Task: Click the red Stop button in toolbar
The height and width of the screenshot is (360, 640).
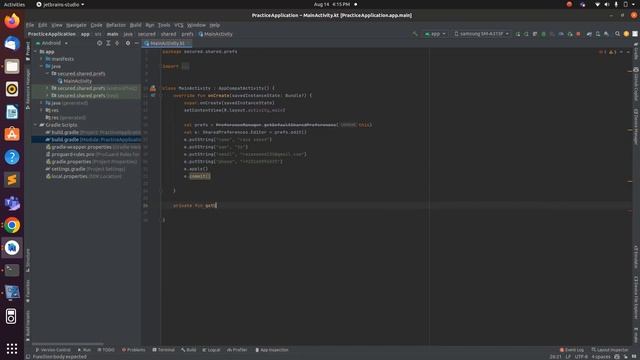Action: pos(578,34)
